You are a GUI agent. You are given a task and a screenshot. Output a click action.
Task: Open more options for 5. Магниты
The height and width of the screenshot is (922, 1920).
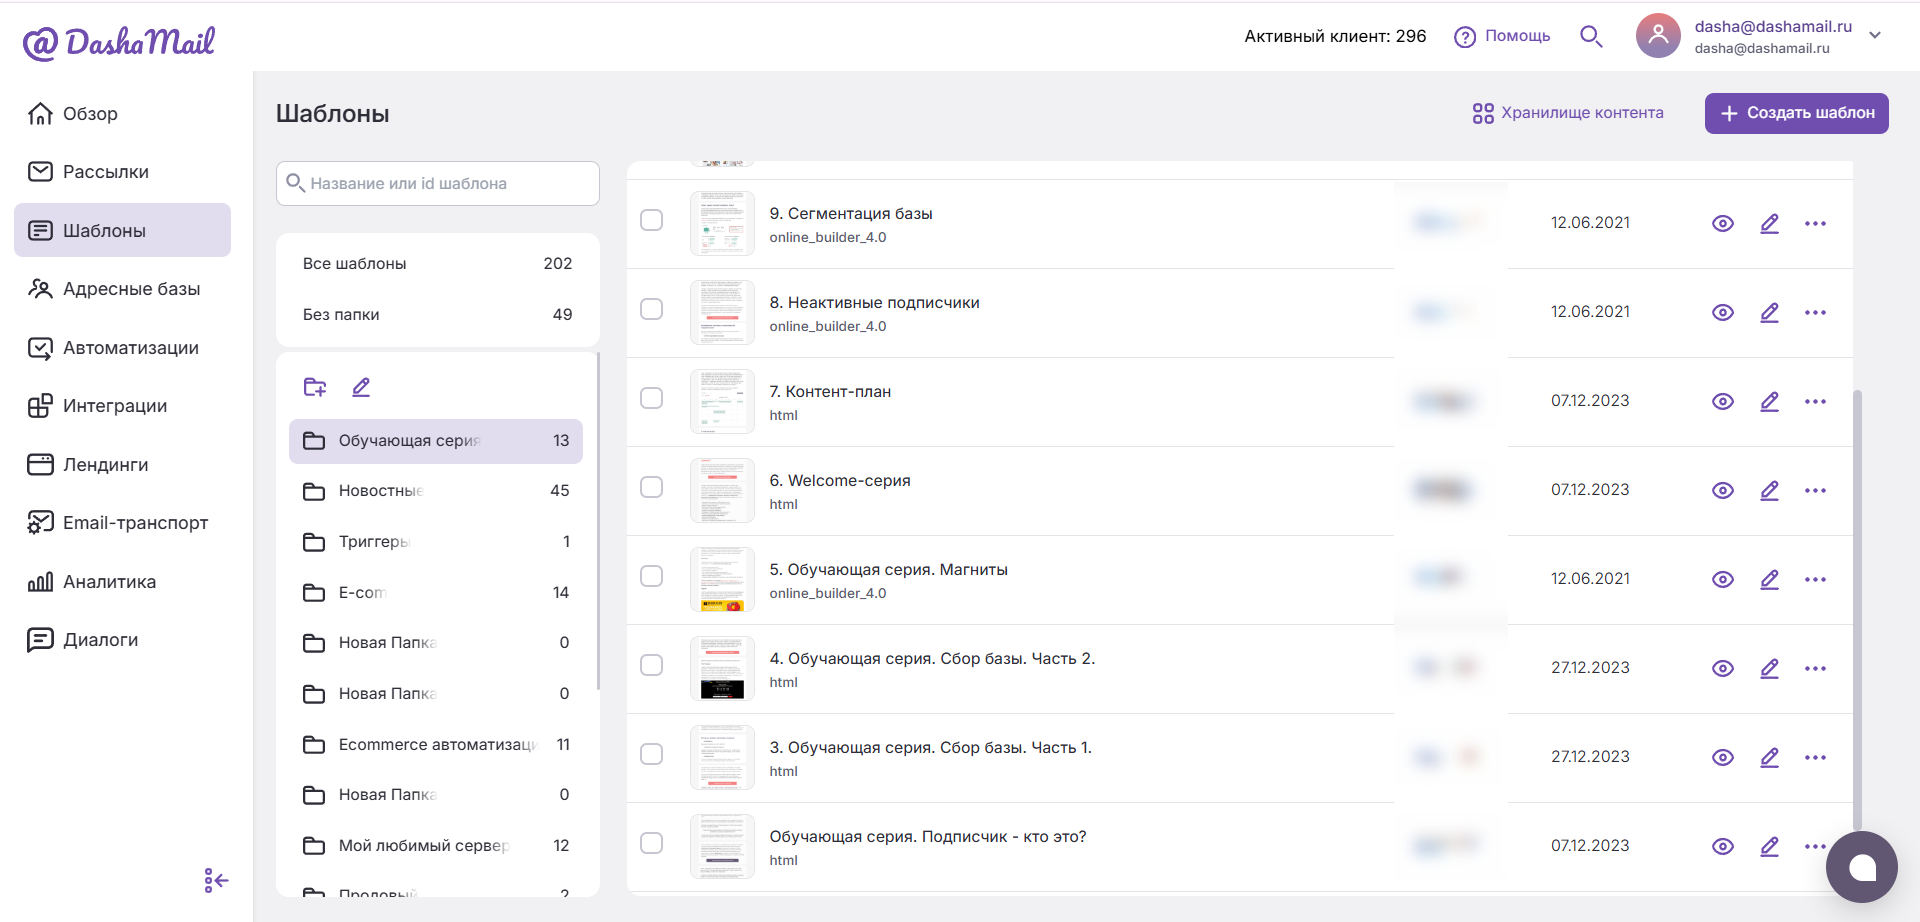tap(1815, 580)
